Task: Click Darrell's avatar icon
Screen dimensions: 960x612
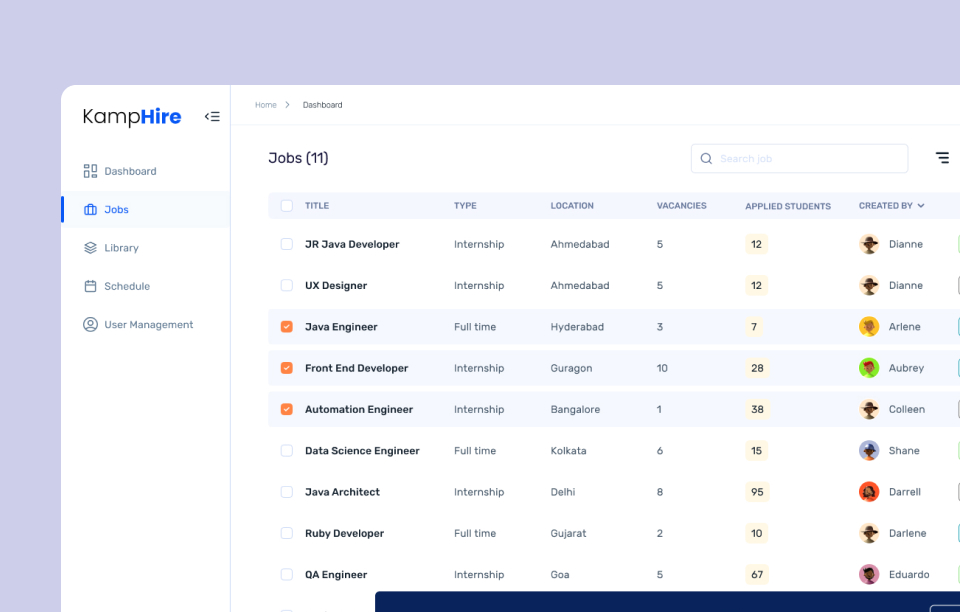Action: coord(869,492)
